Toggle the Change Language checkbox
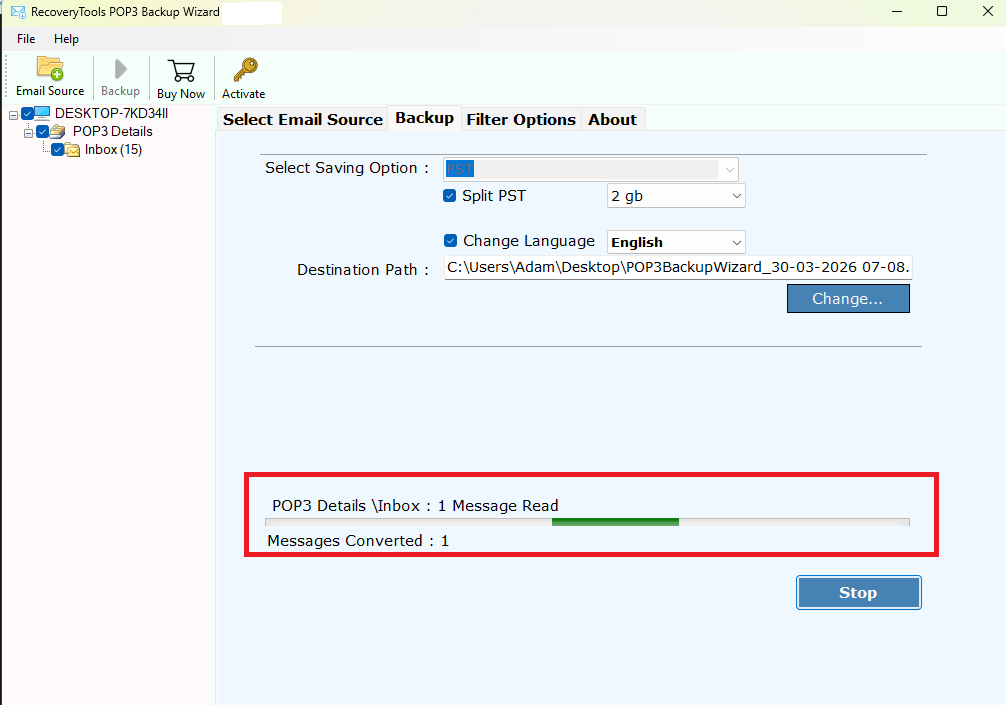 click(450, 241)
